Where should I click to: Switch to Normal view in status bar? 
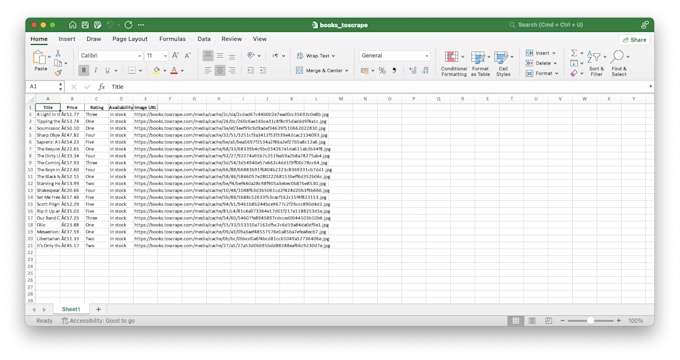click(515, 321)
